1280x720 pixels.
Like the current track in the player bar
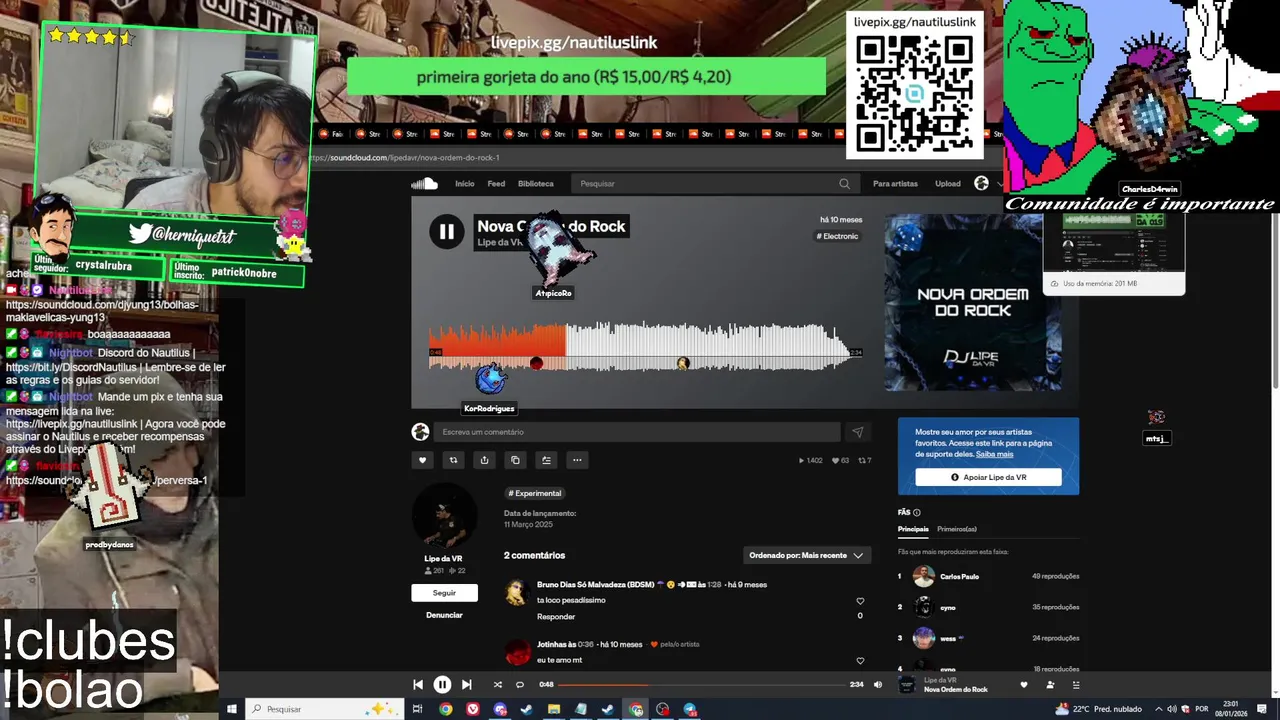pyautogui.click(x=1023, y=685)
